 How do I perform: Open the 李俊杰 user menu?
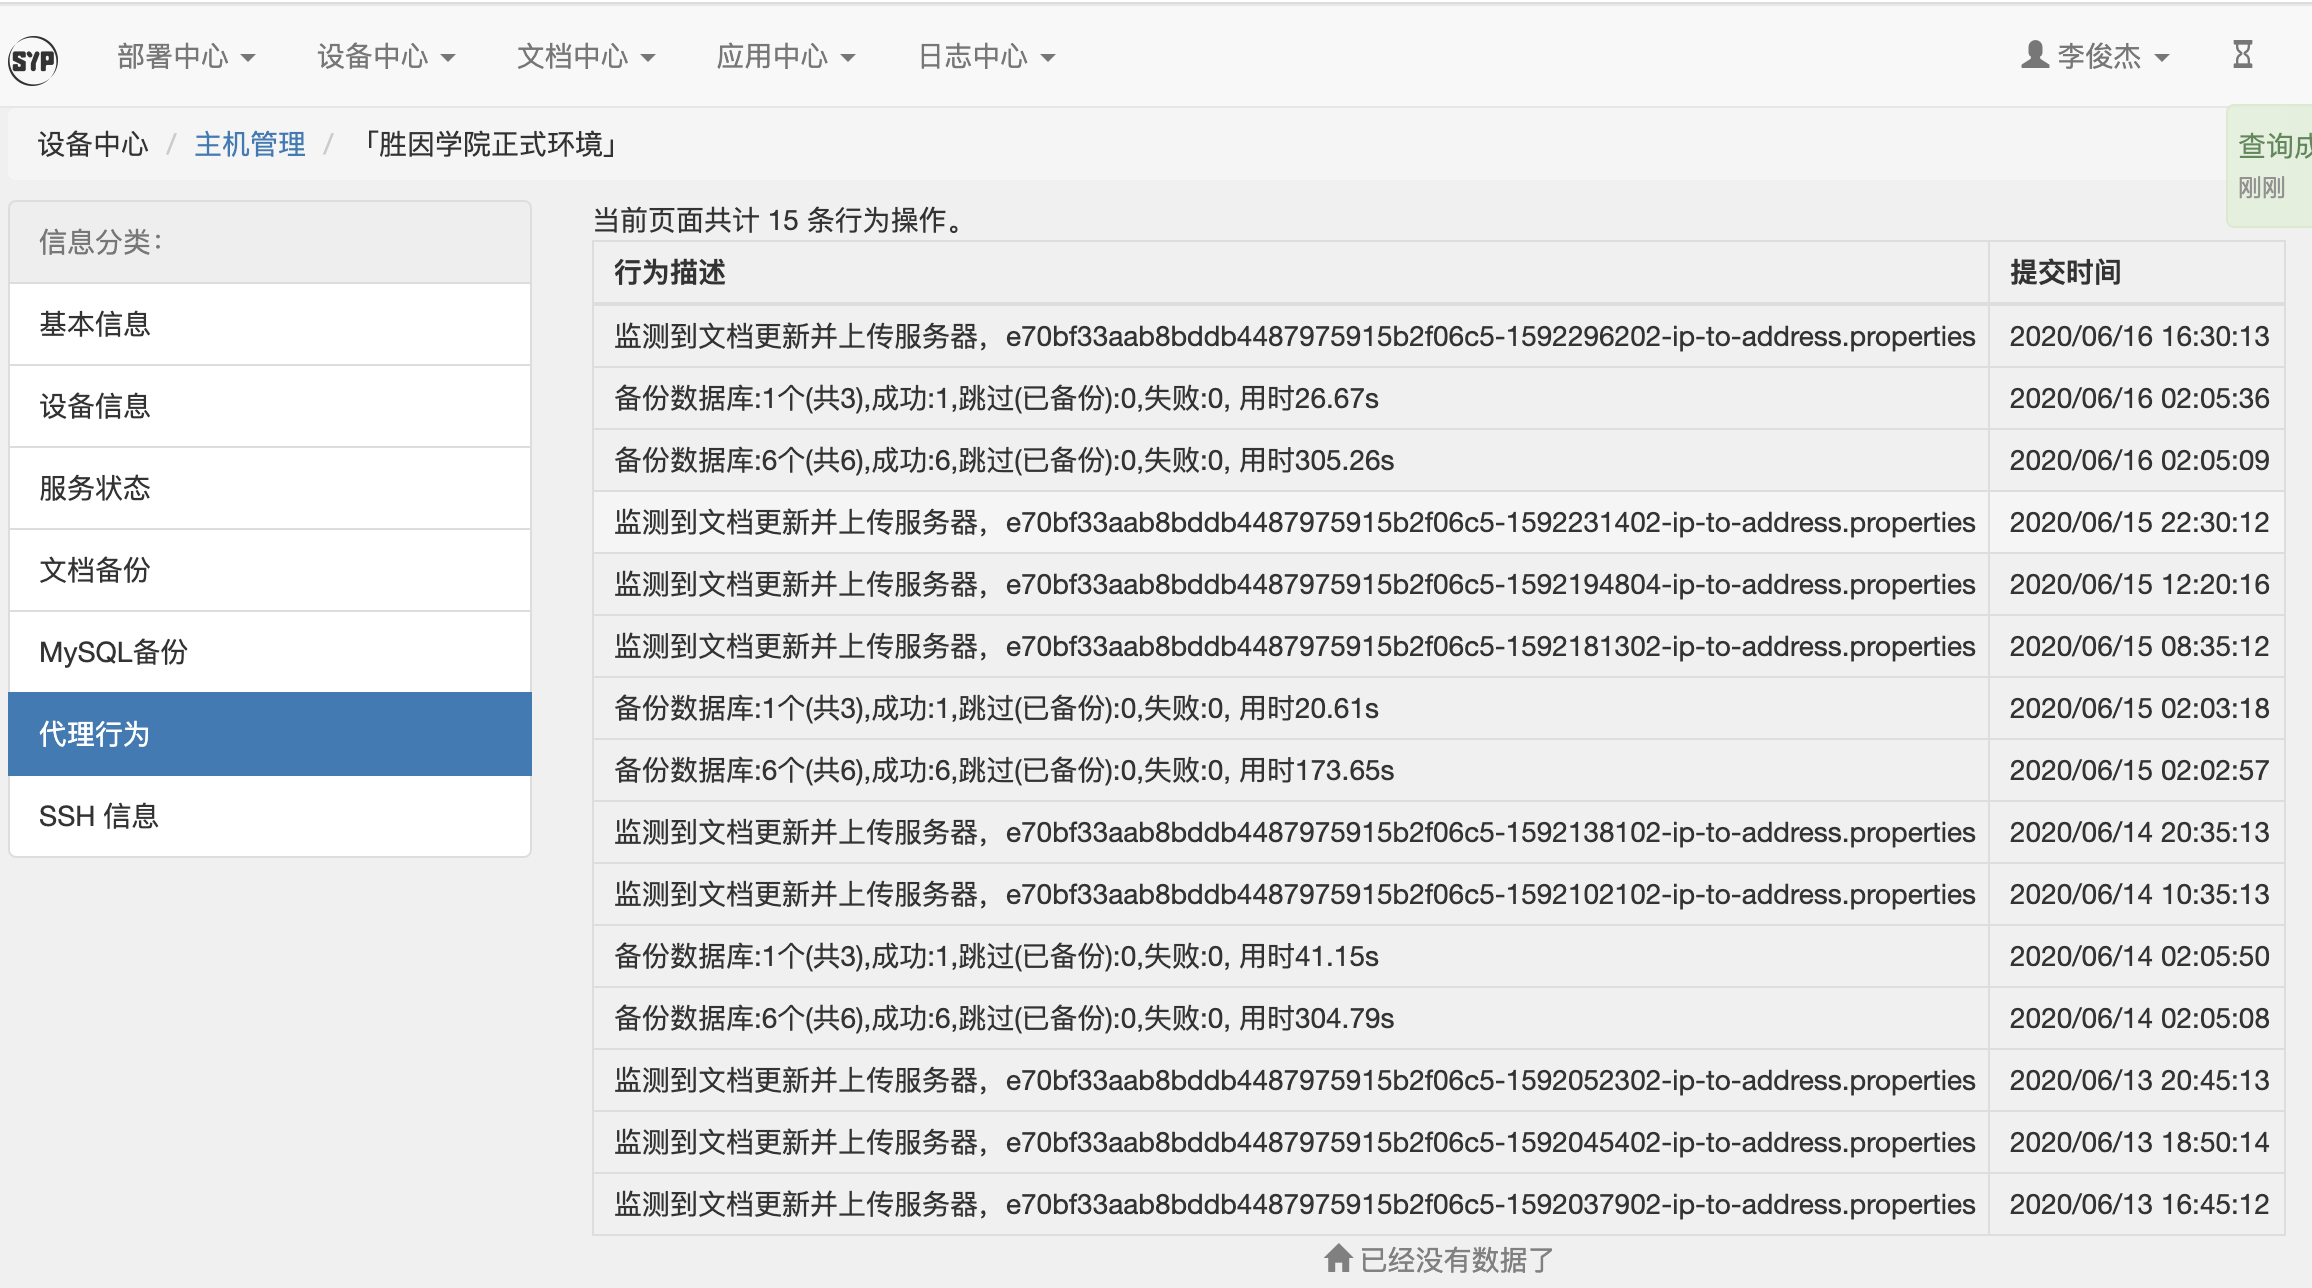[x=2096, y=56]
